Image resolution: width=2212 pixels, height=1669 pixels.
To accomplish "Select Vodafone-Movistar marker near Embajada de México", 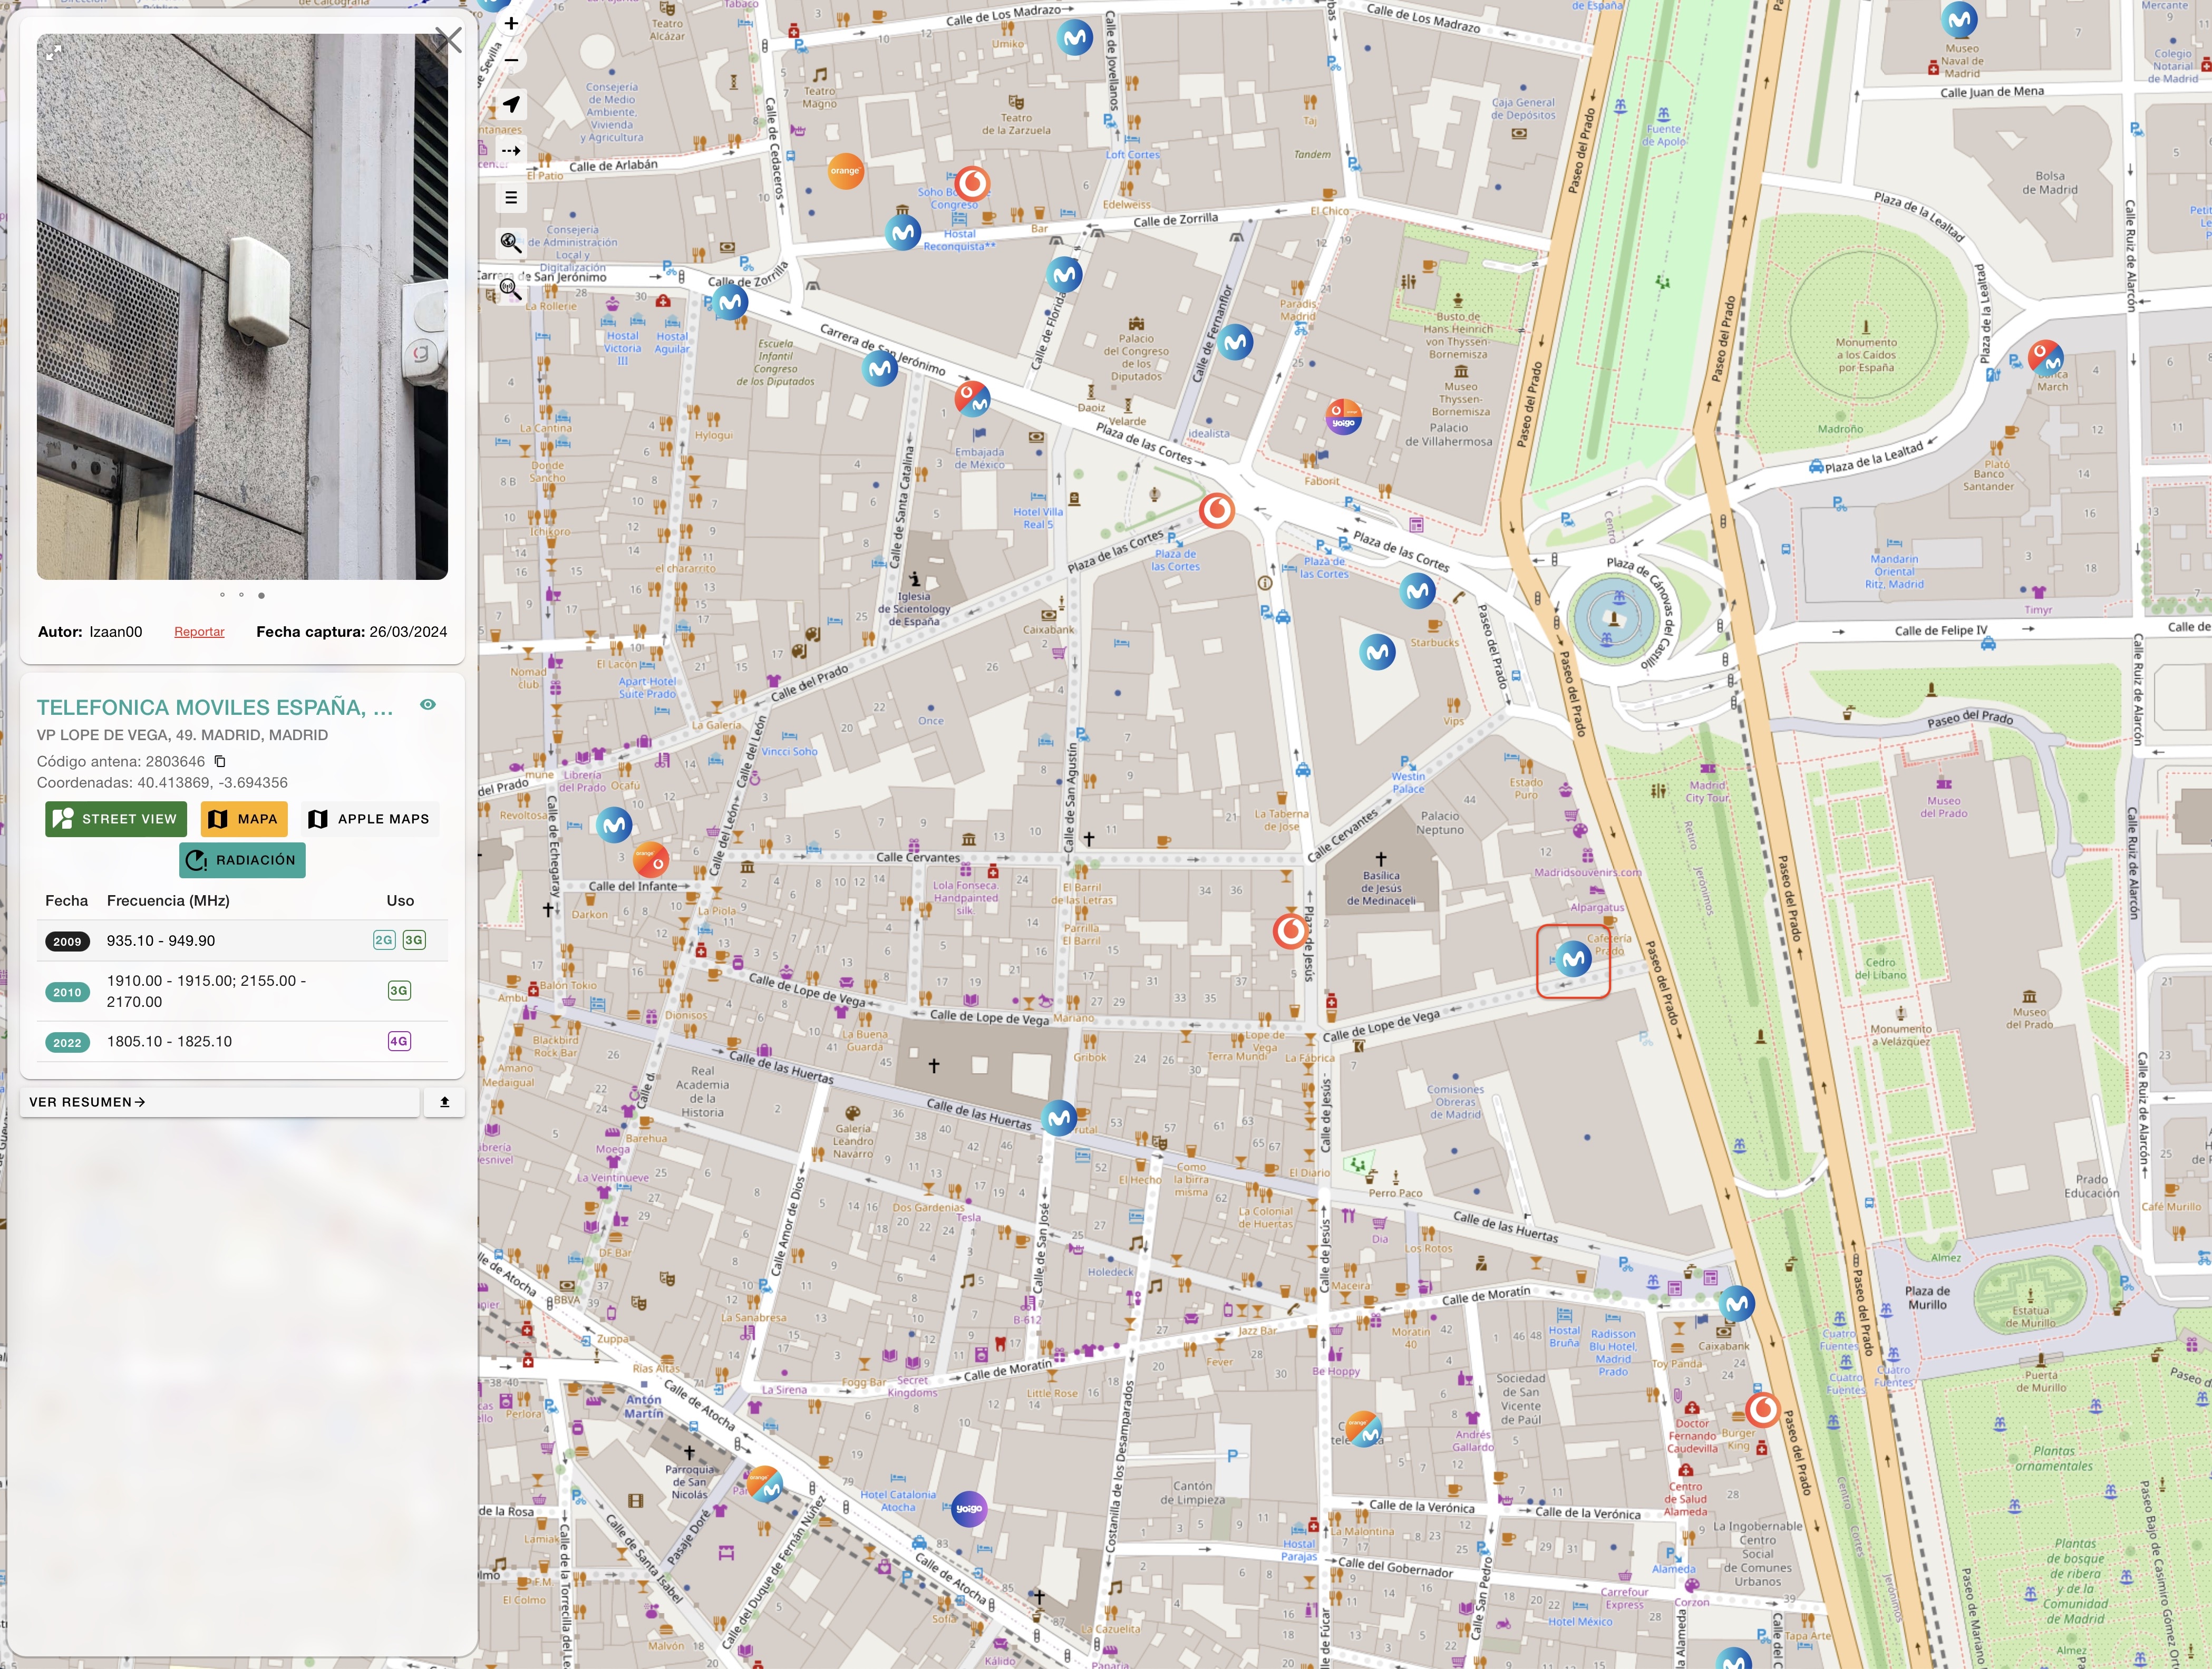I will (x=972, y=399).
